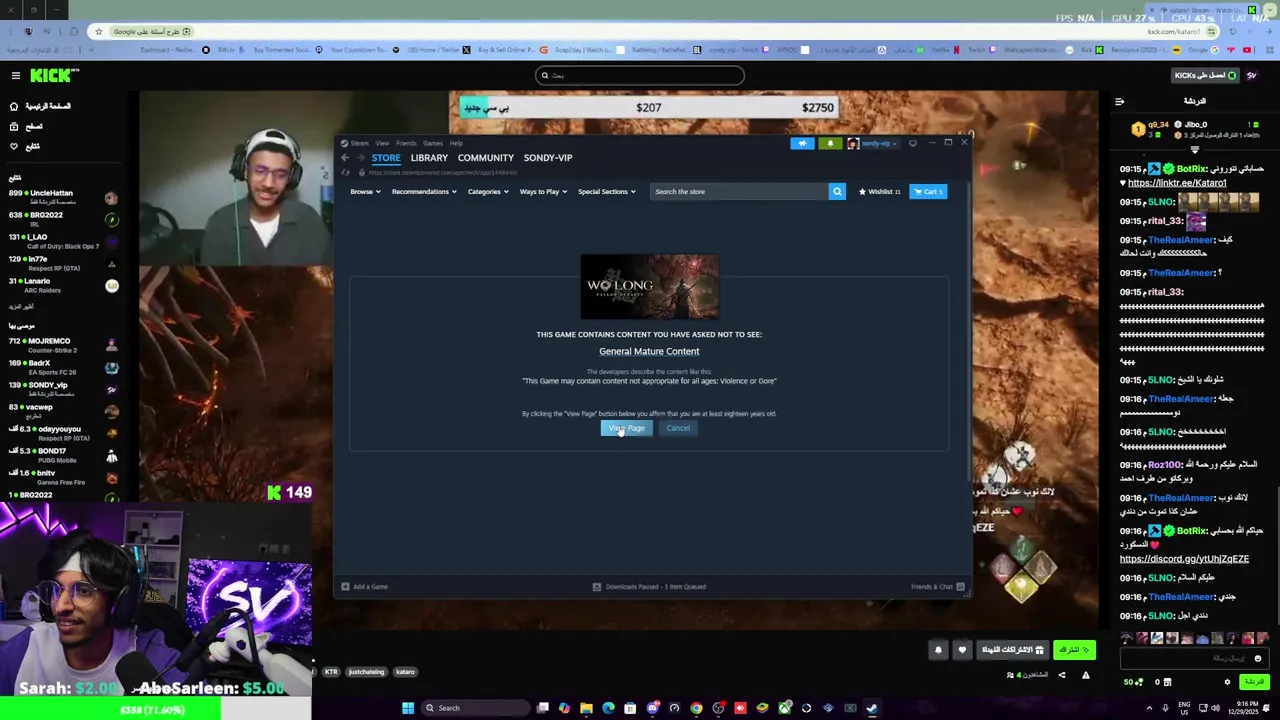Click the View Page button
Viewport: 1280px width, 720px height.
pos(626,428)
